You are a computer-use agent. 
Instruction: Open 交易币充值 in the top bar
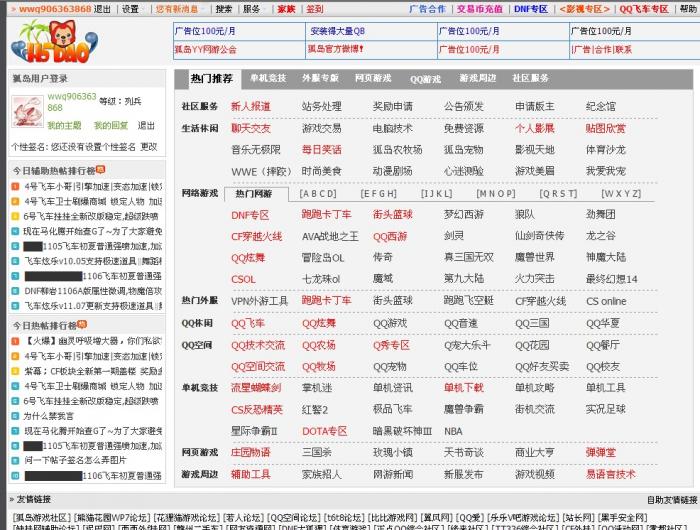(x=479, y=9)
